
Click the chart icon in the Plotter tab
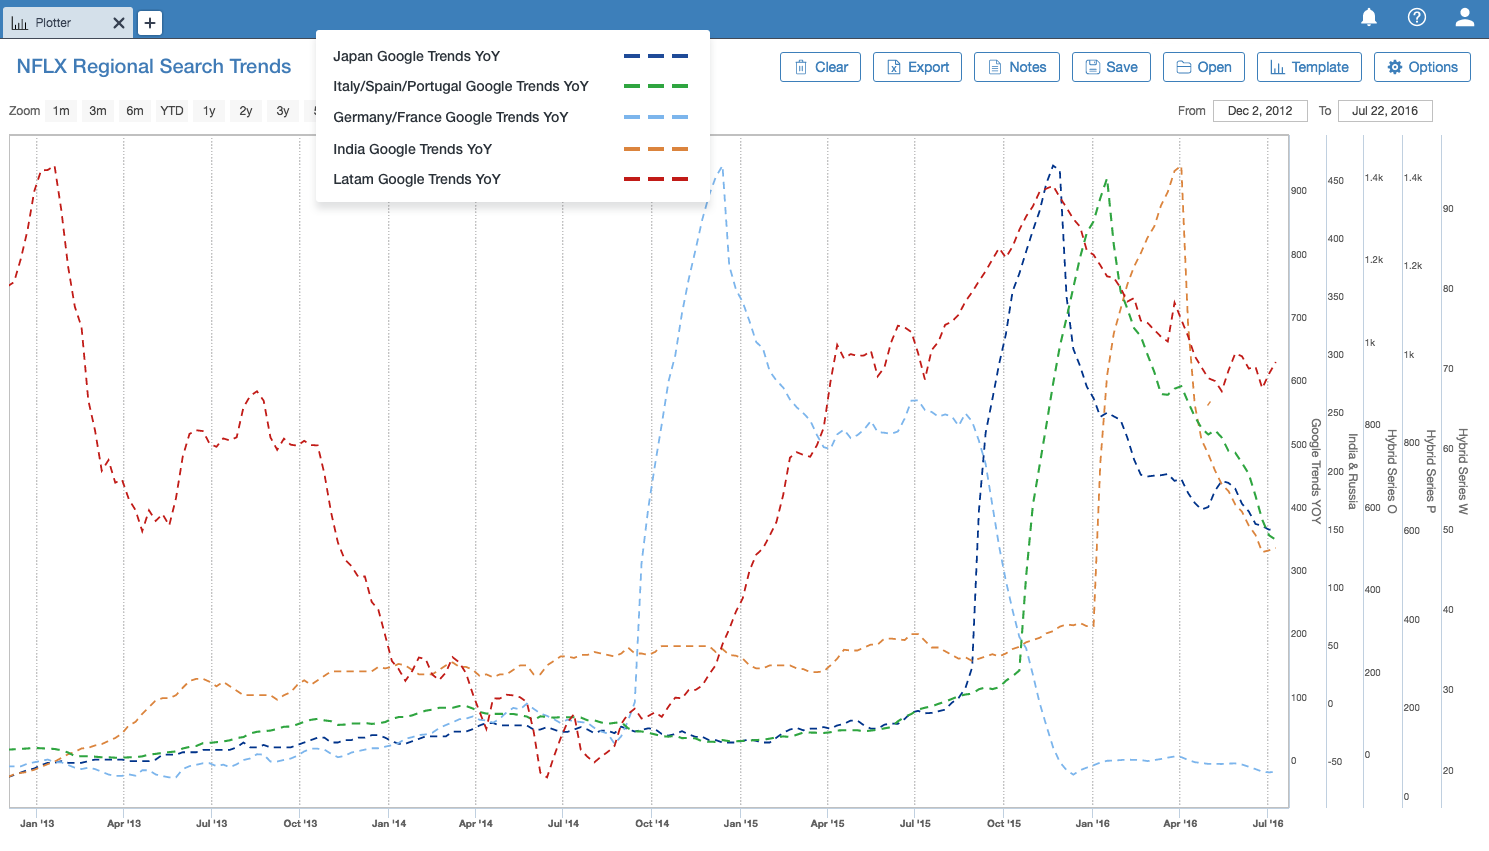click(20, 23)
